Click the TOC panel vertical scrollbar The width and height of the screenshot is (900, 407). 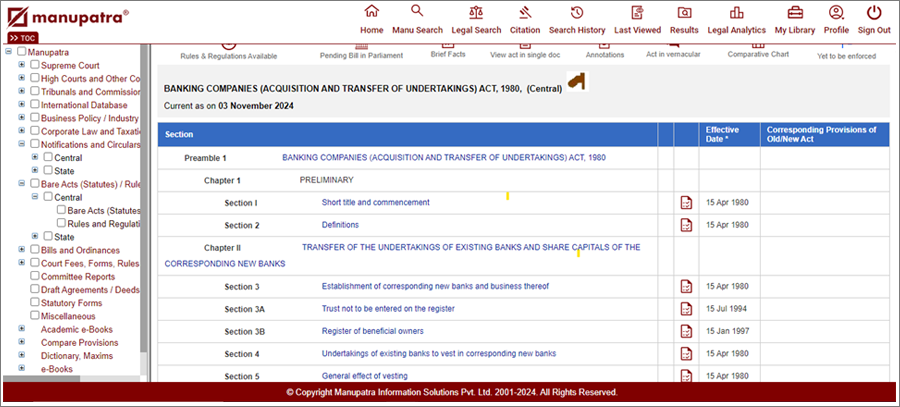[143, 198]
